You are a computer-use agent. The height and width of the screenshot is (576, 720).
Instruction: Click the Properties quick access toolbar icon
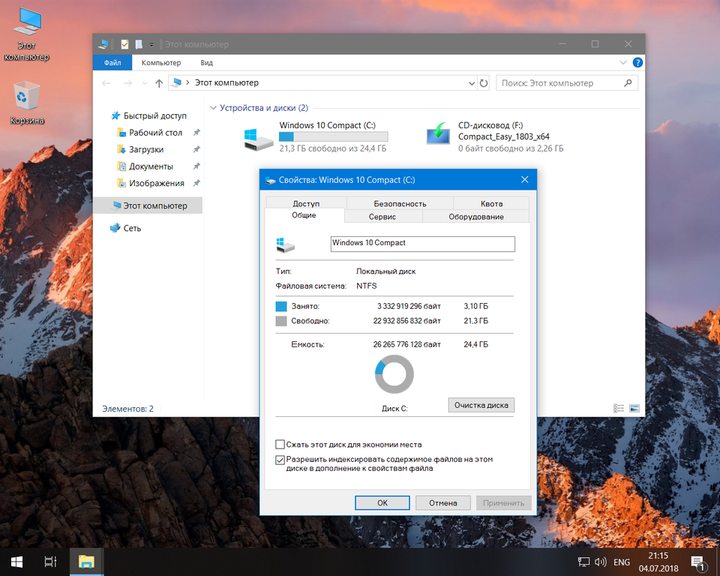point(125,44)
